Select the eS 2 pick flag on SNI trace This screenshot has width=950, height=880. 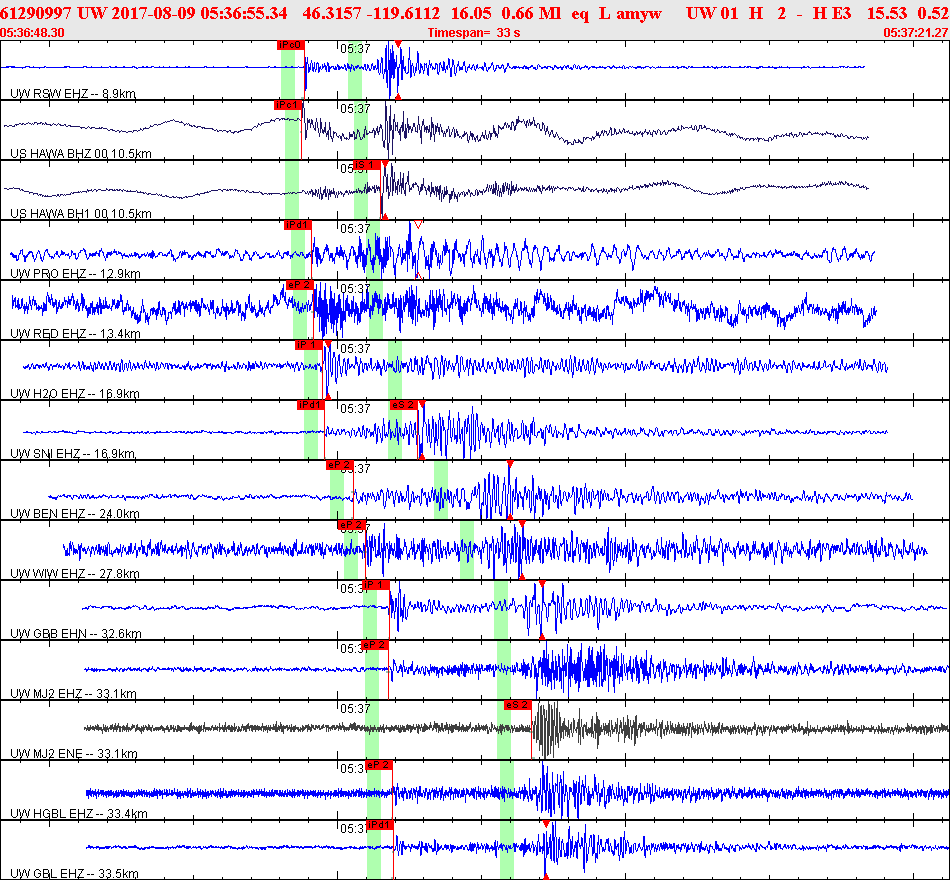tap(404, 405)
